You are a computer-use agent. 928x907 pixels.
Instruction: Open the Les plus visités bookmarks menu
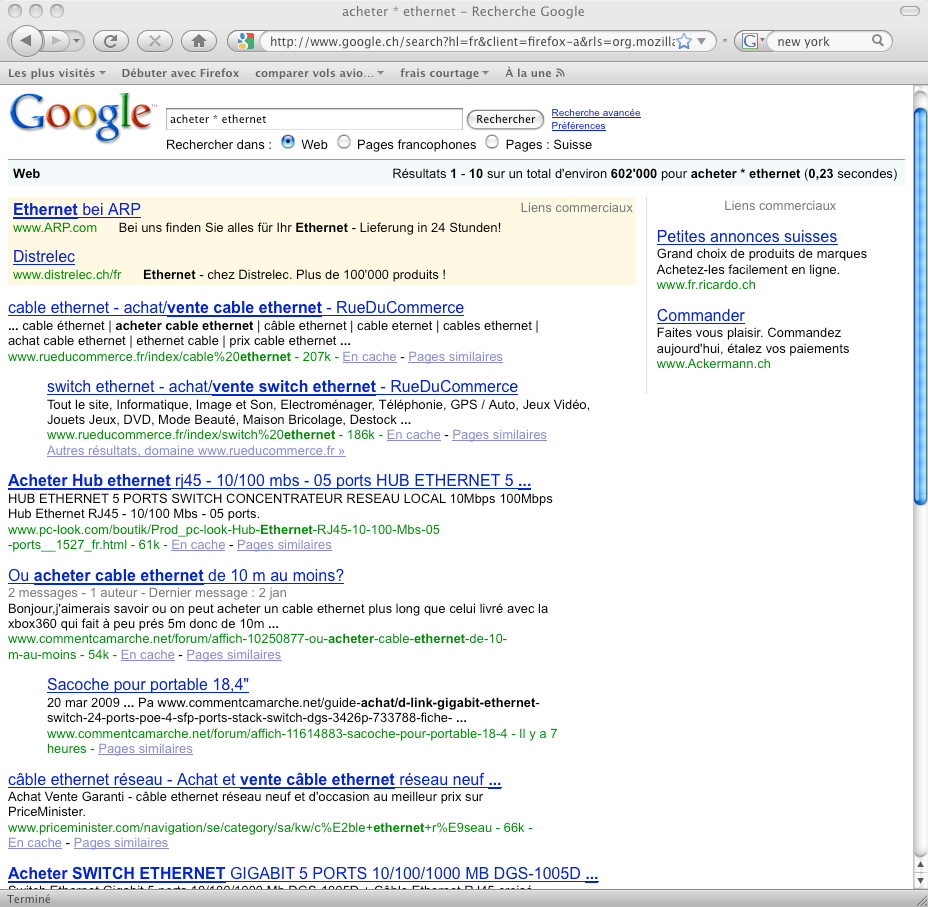pos(56,73)
